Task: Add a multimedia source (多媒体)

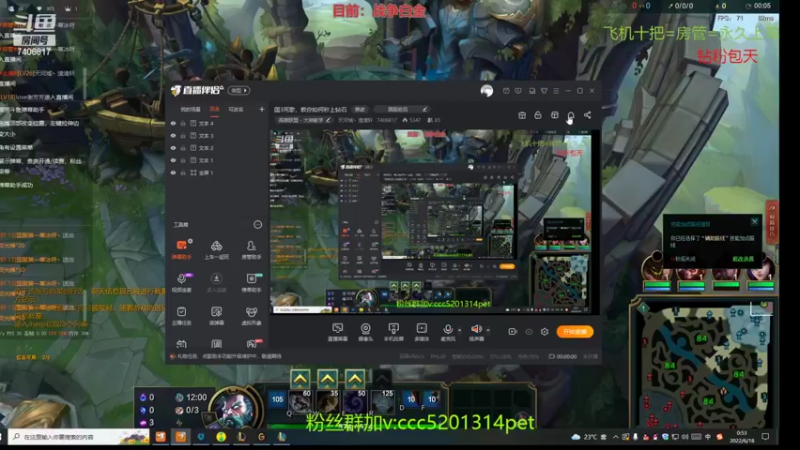Action: 421,332
